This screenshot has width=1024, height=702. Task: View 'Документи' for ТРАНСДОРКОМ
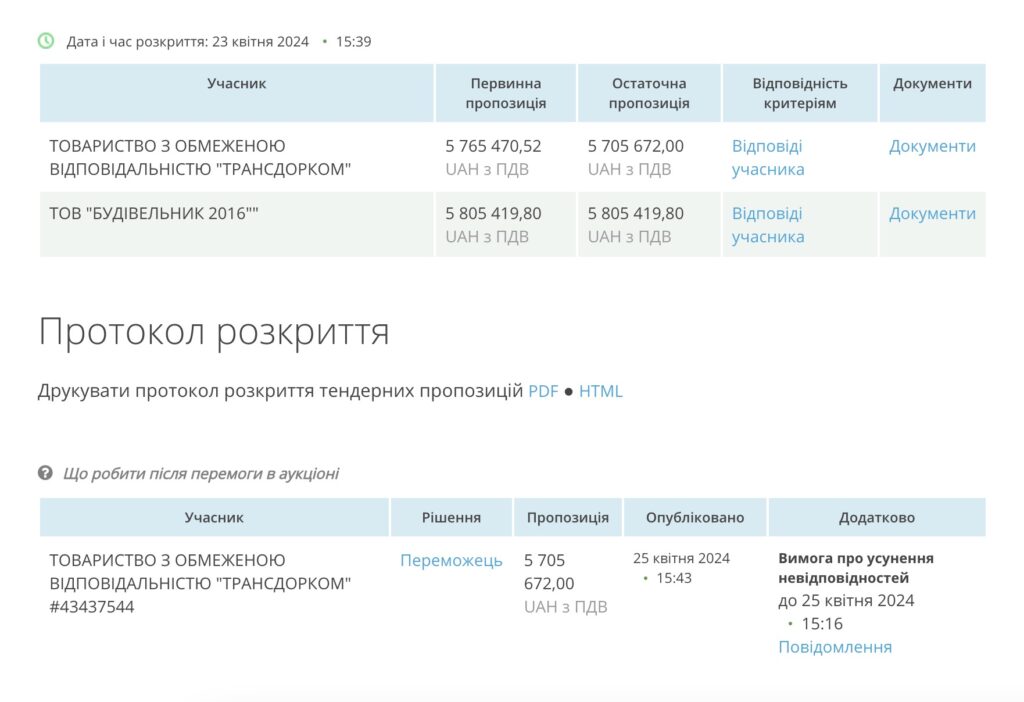click(x=932, y=146)
